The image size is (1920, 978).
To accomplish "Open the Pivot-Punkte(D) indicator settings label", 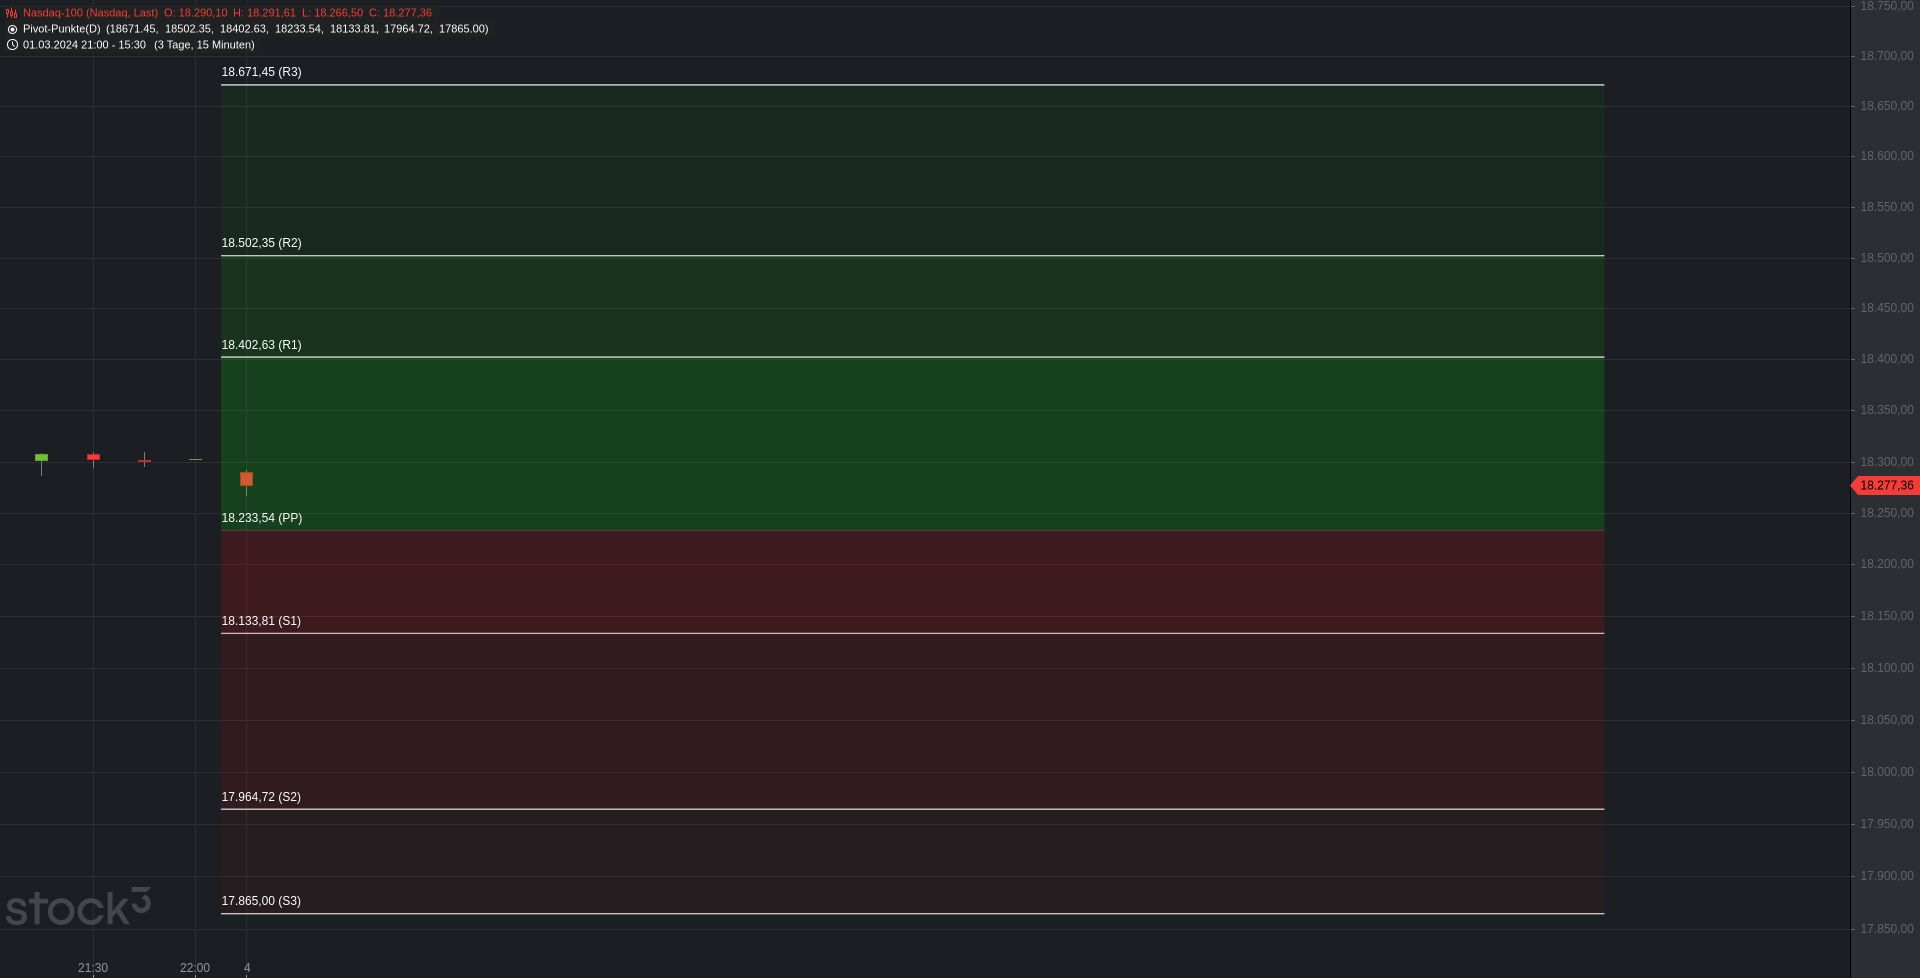I will 62,29.
